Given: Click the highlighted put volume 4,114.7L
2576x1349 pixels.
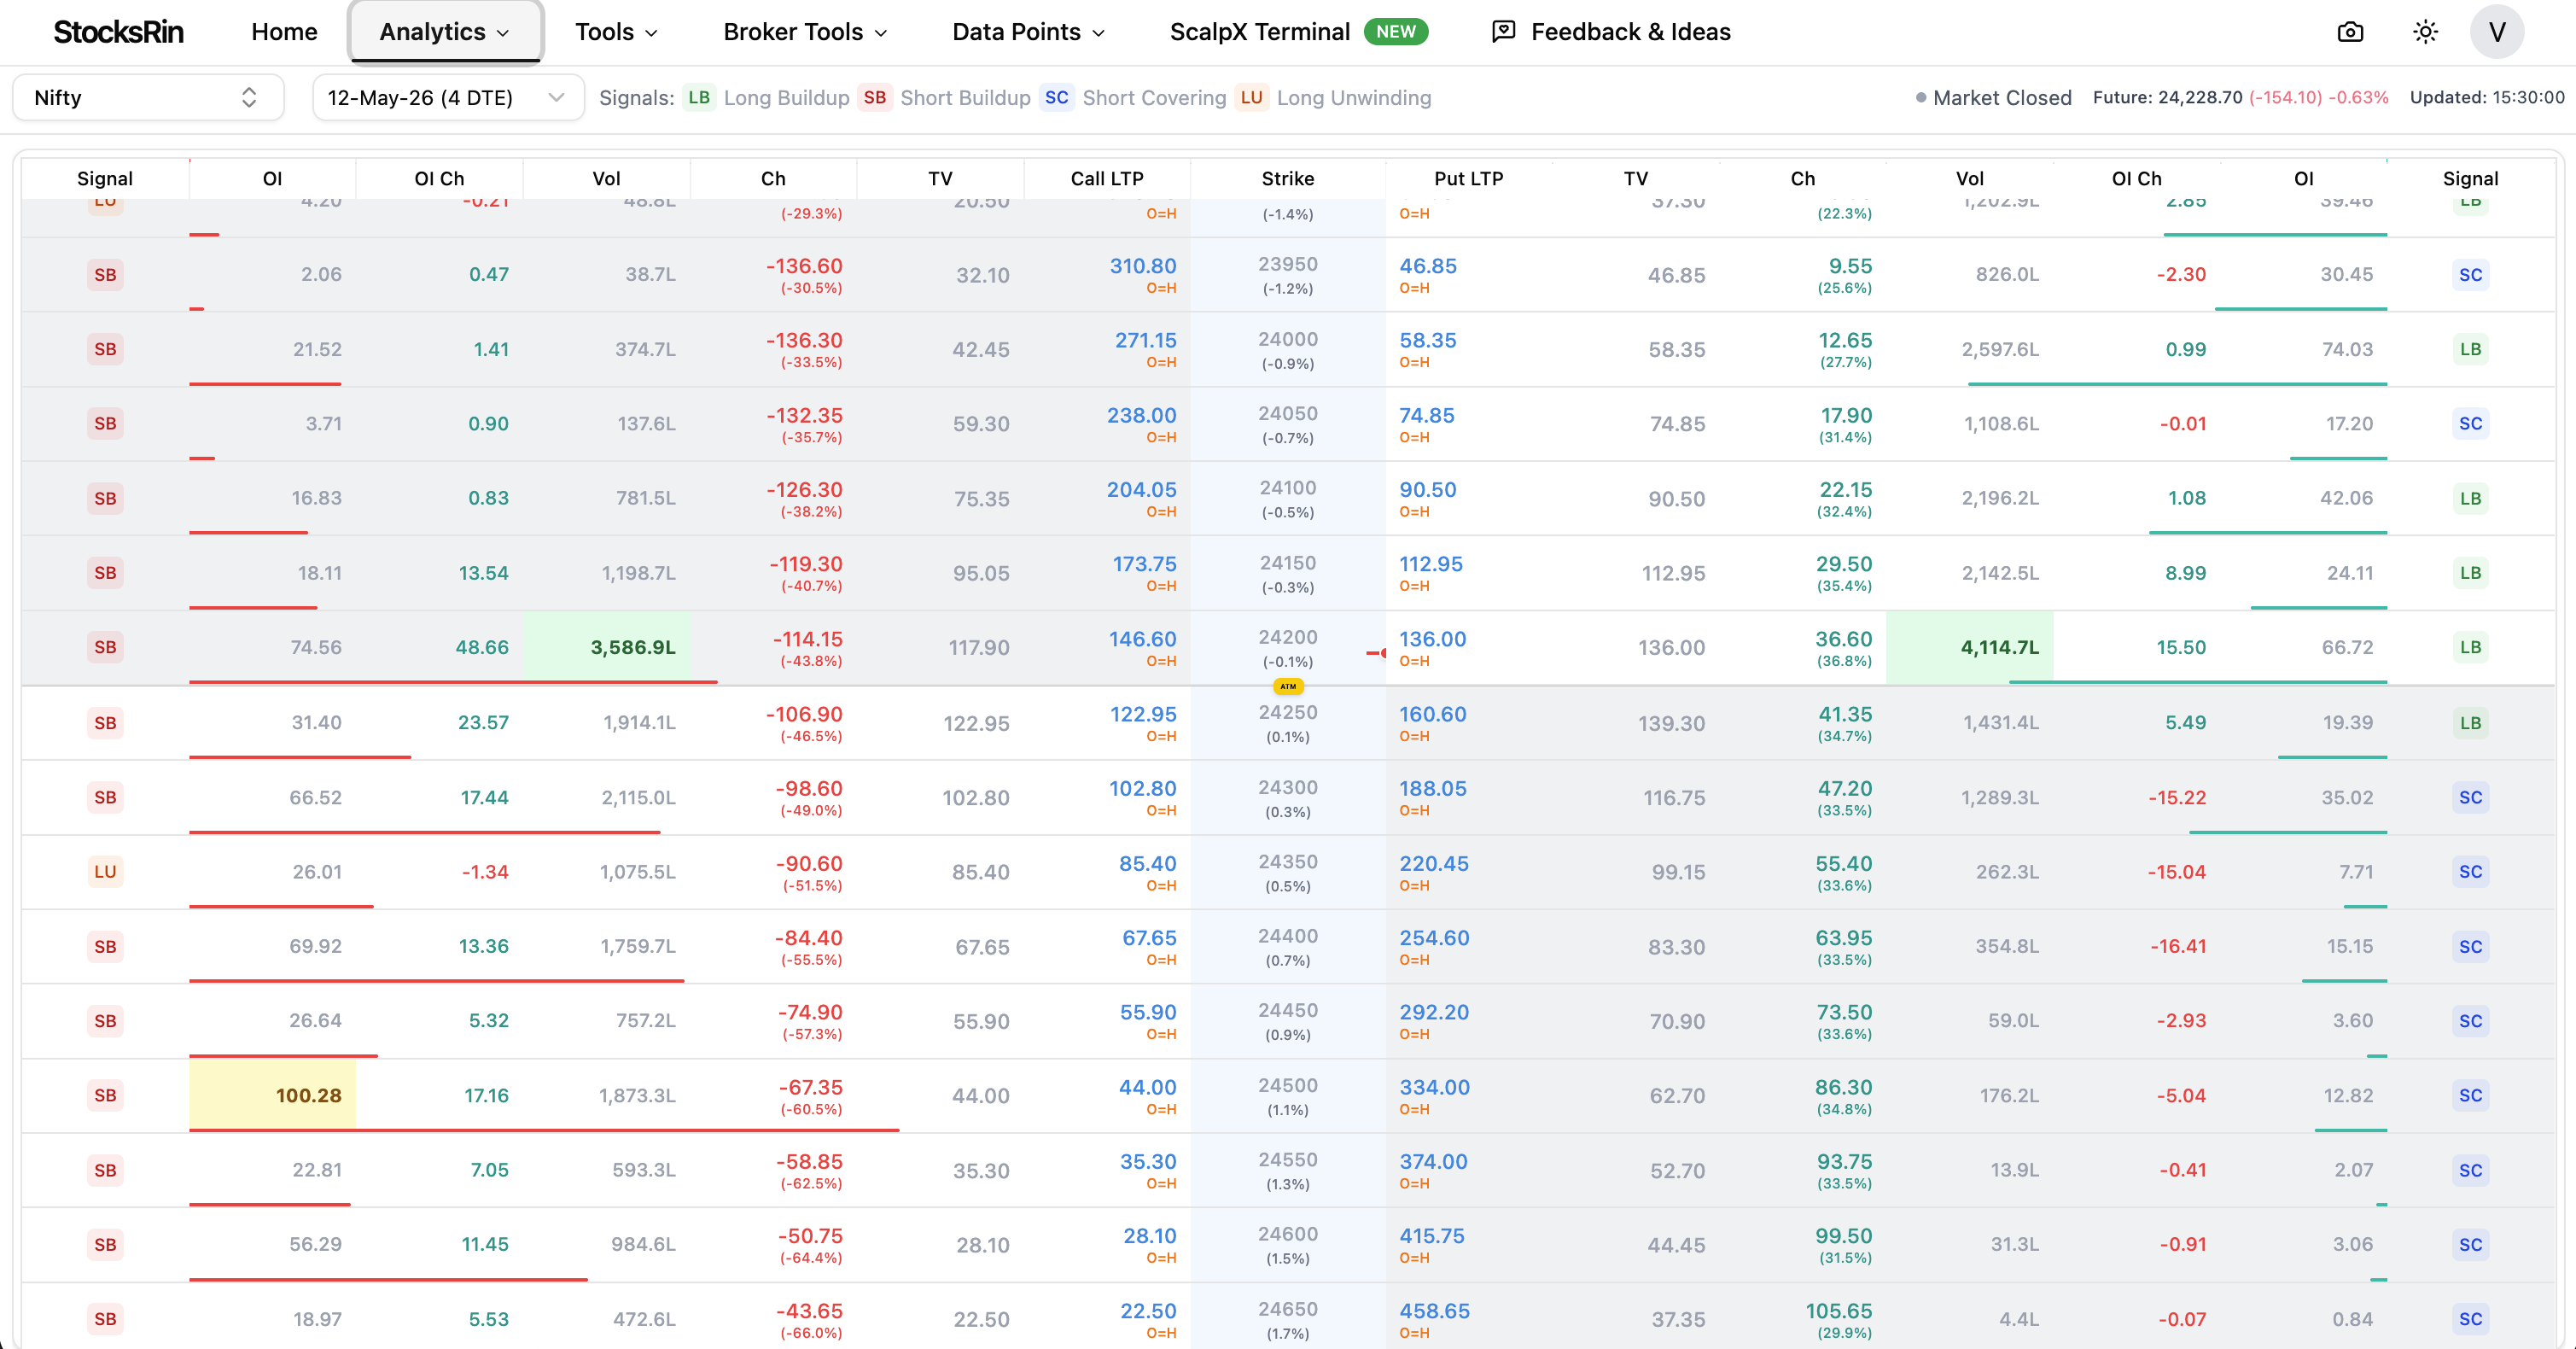Looking at the screenshot, I should [x=1969, y=647].
